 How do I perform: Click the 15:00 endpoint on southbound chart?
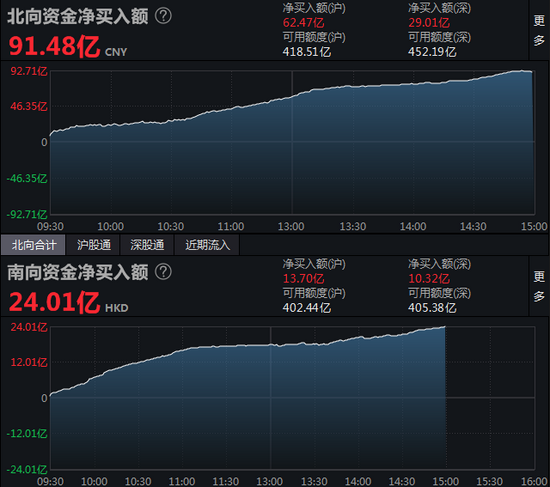pyautogui.click(x=445, y=481)
